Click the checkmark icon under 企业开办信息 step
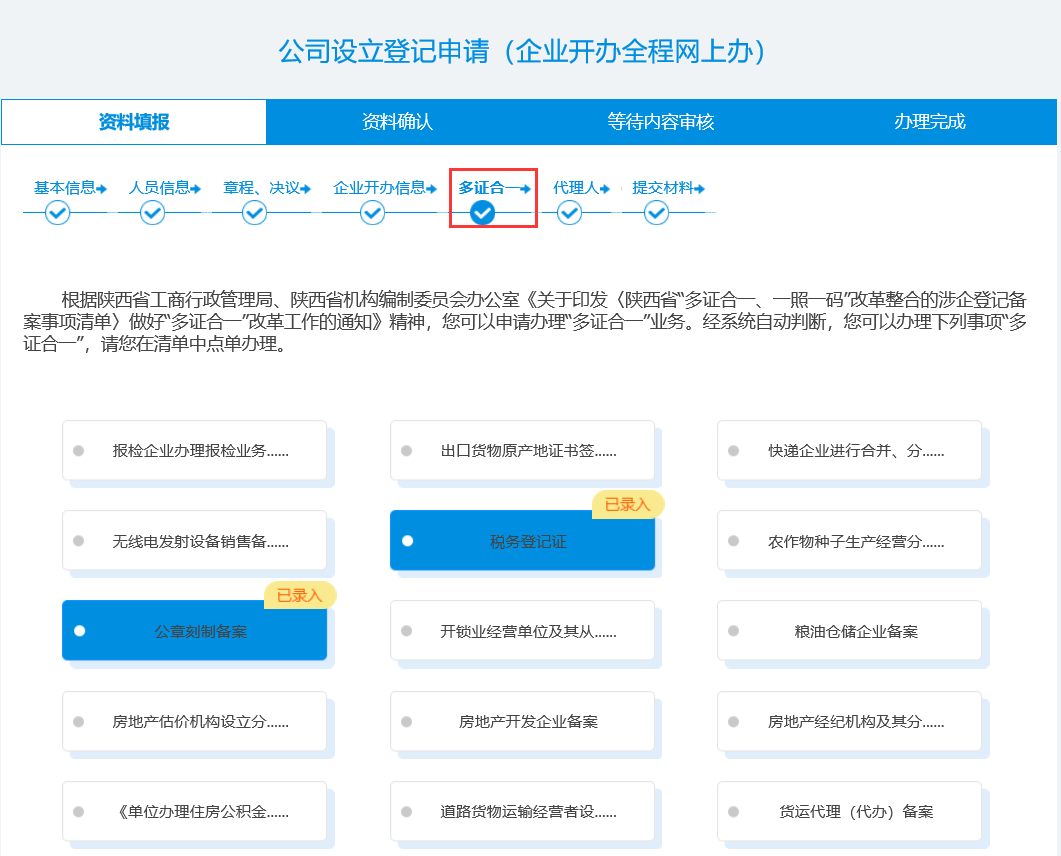The image size is (1061, 856). tap(373, 212)
